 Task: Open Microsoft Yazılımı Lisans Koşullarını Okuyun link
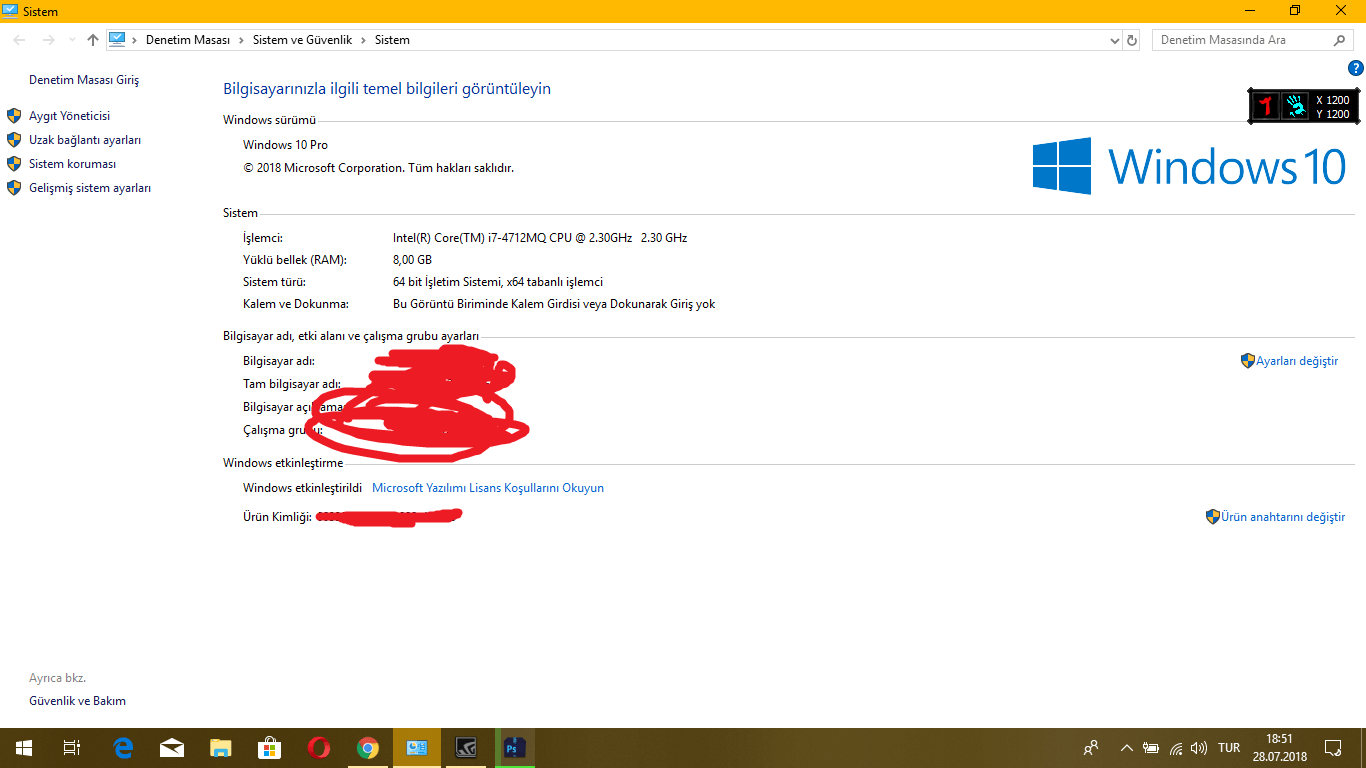(488, 488)
